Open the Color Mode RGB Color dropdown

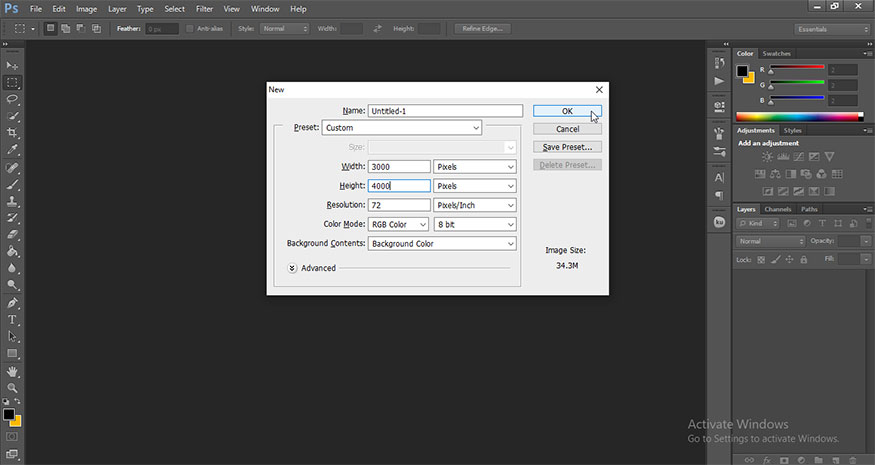[398, 224]
